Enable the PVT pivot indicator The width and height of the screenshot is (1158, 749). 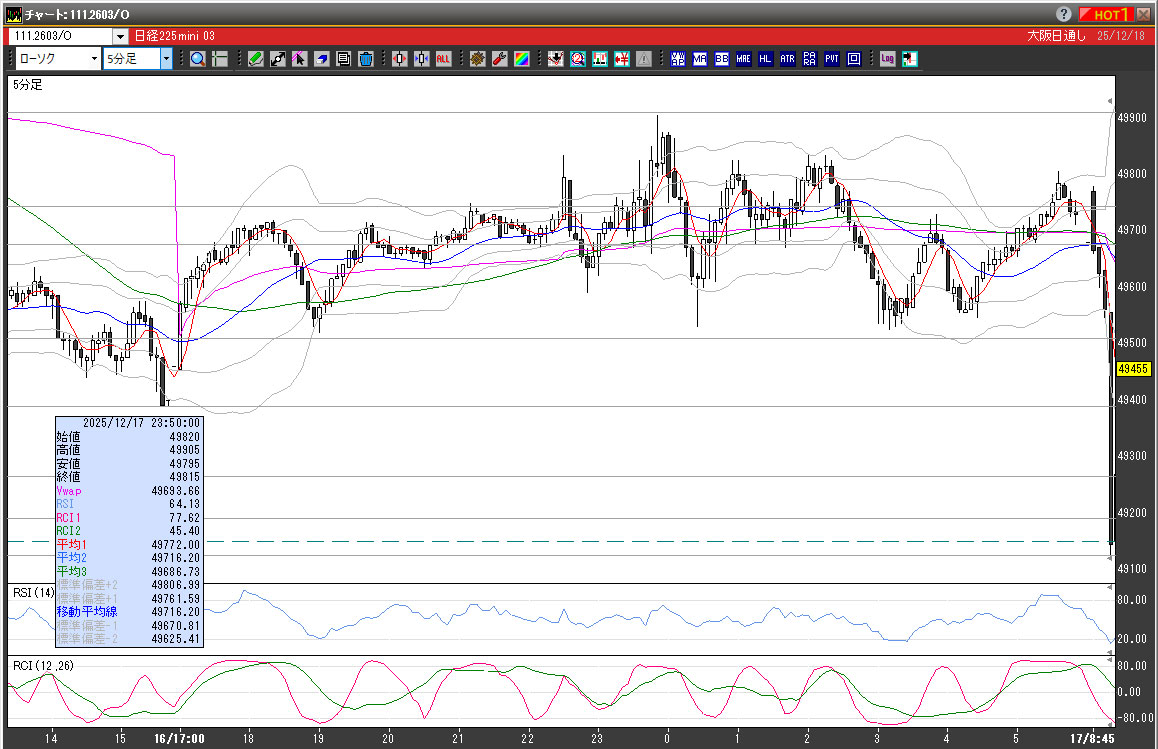[831, 59]
